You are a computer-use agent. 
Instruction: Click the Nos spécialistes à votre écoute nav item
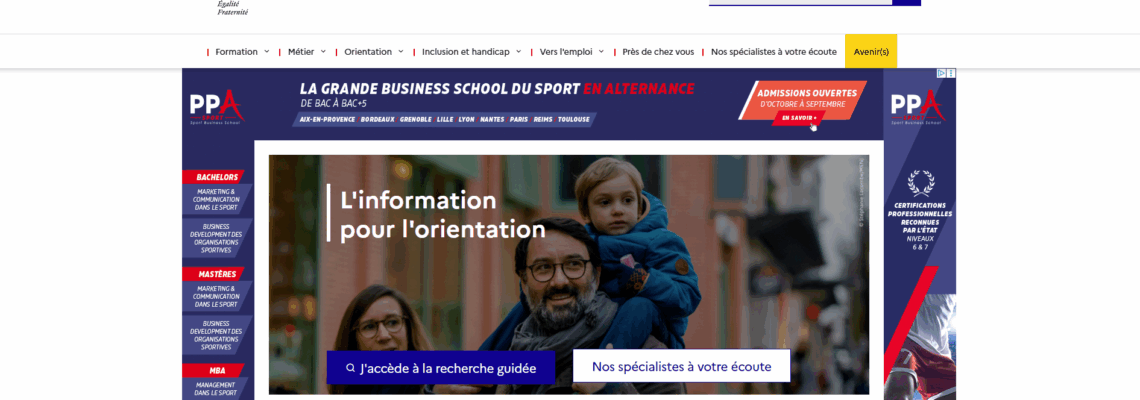point(774,52)
